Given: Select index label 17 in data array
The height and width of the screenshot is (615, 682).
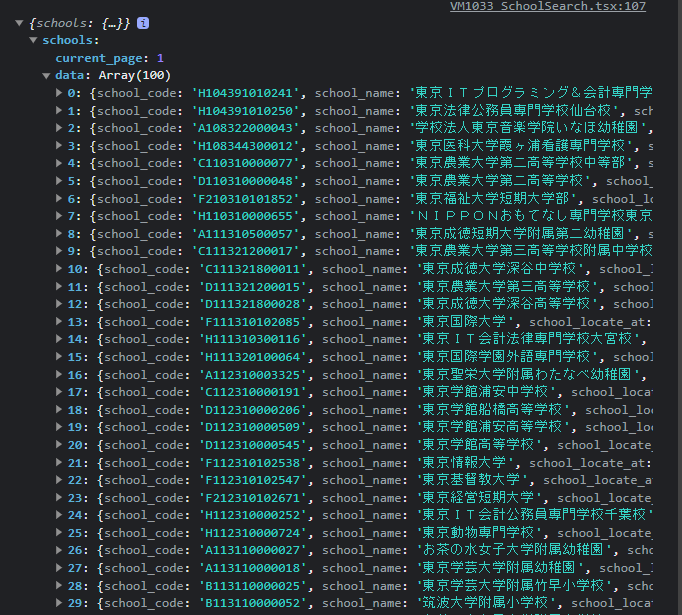Looking at the screenshot, I should 74,392.
